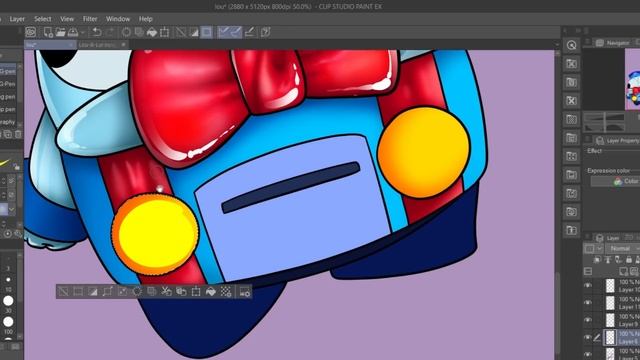The image size is (640, 360).
Task: Click Expand selected area in launcher
Action: 107,291
